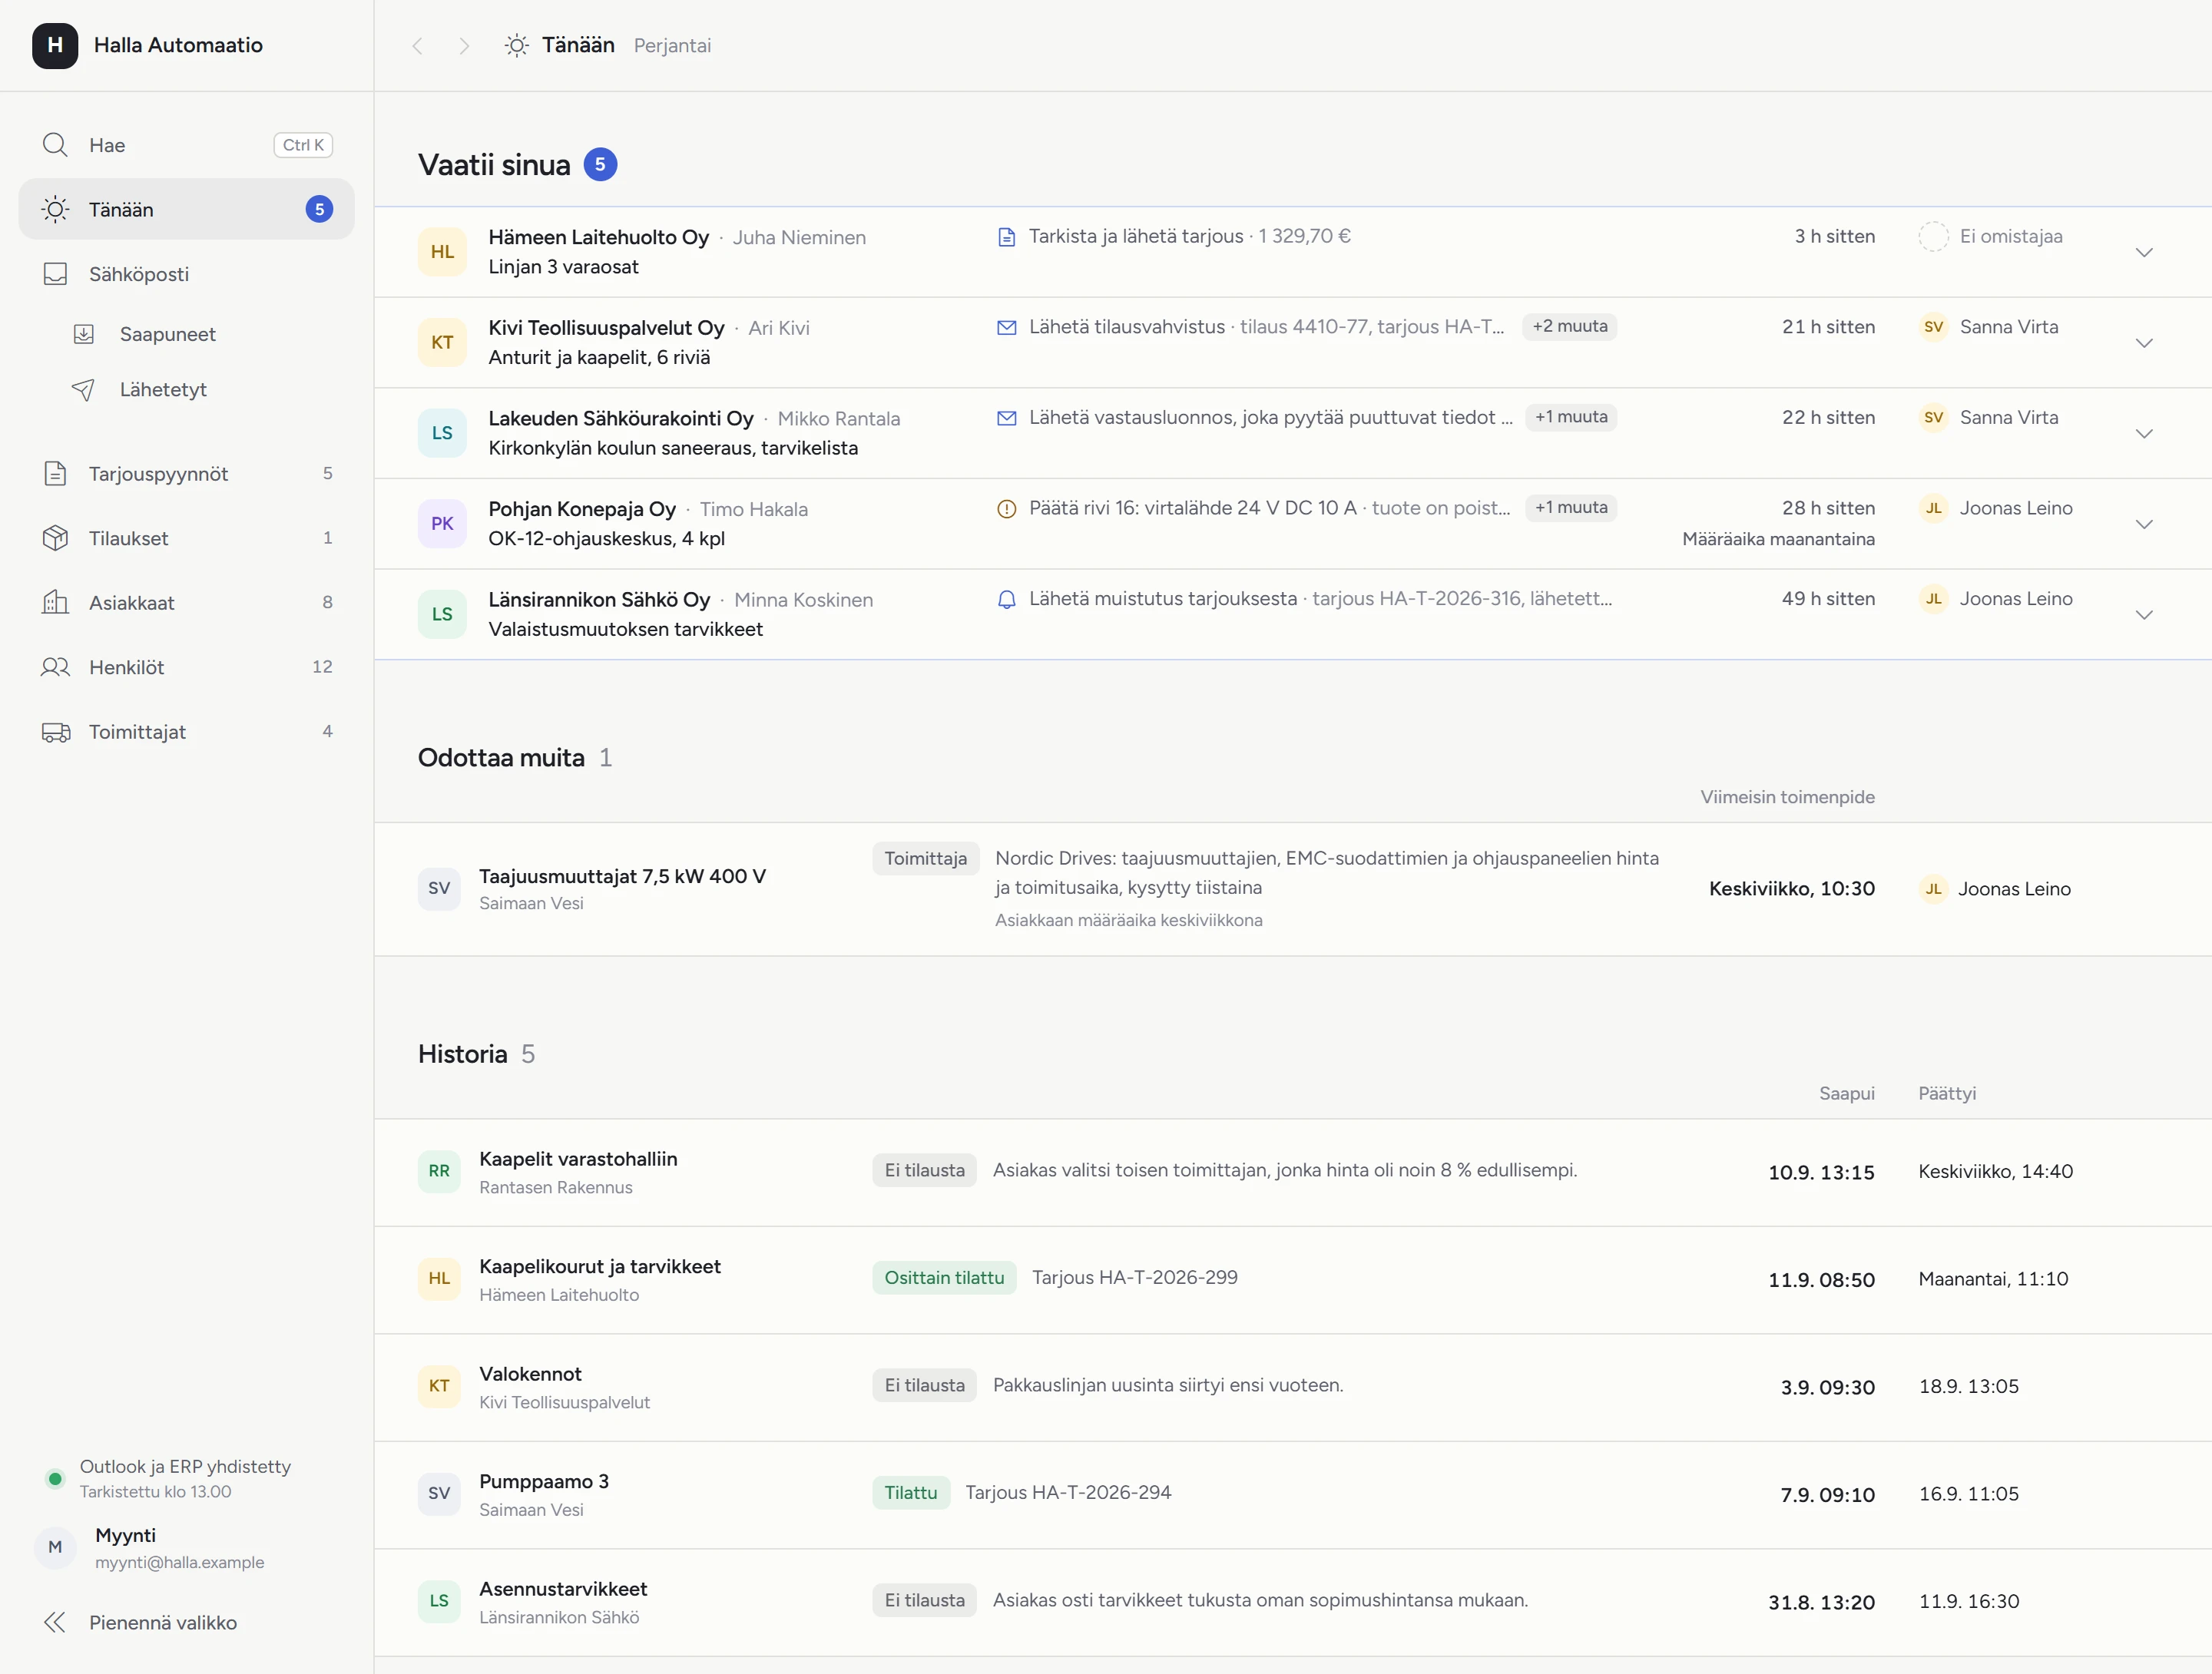The height and width of the screenshot is (1674, 2212).
Task: Open Toimittajat in the sidebar
Action: (187, 732)
